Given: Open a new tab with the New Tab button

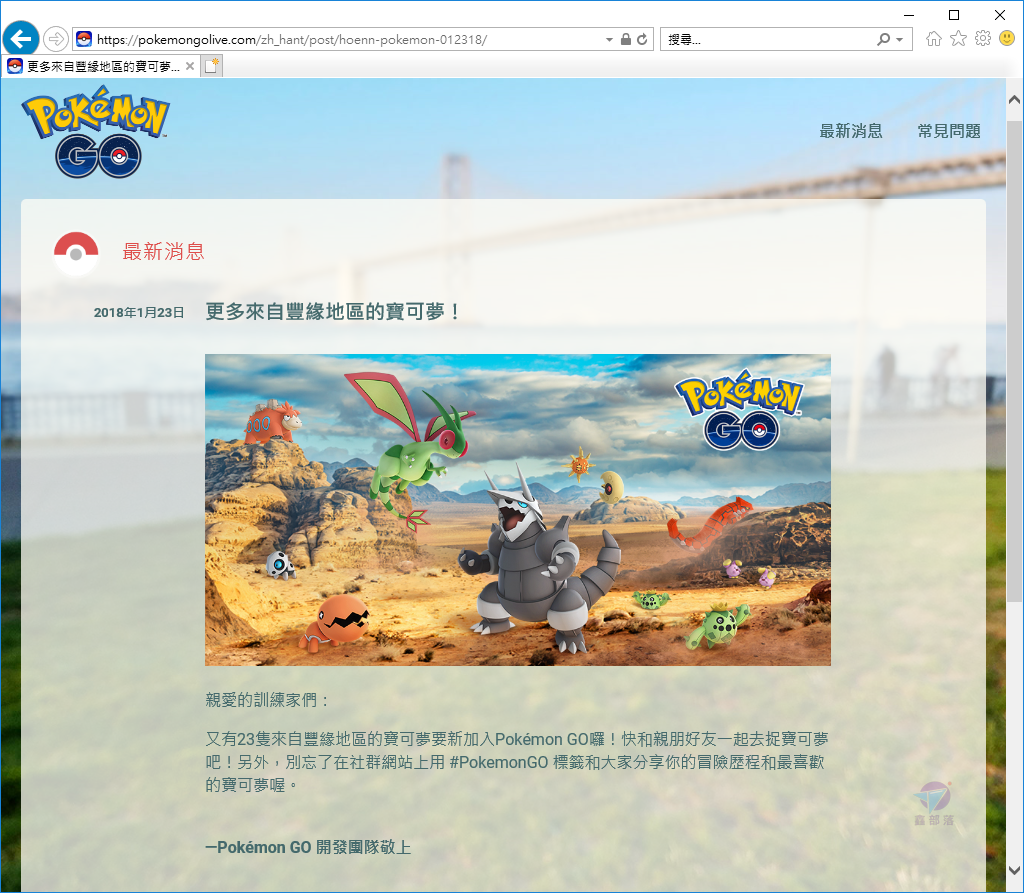Looking at the screenshot, I should tap(212, 66).
